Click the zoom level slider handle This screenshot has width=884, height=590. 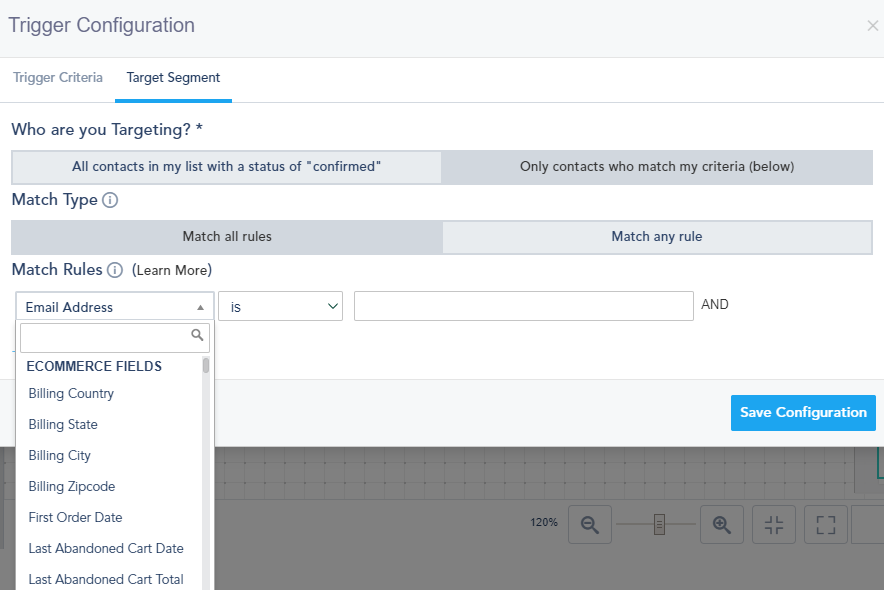click(659, 524)
